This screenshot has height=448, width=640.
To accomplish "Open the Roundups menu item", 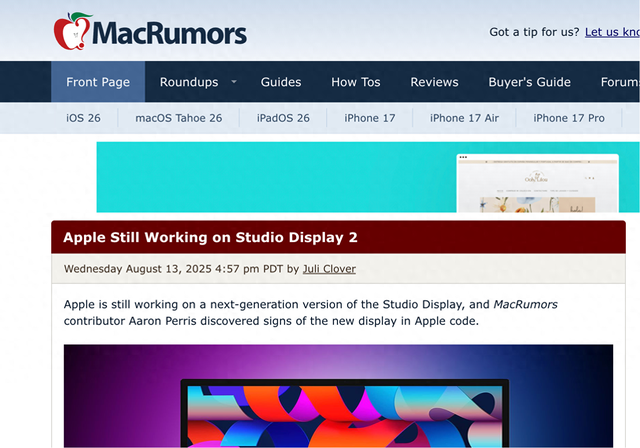I will [x=189, y=82].
